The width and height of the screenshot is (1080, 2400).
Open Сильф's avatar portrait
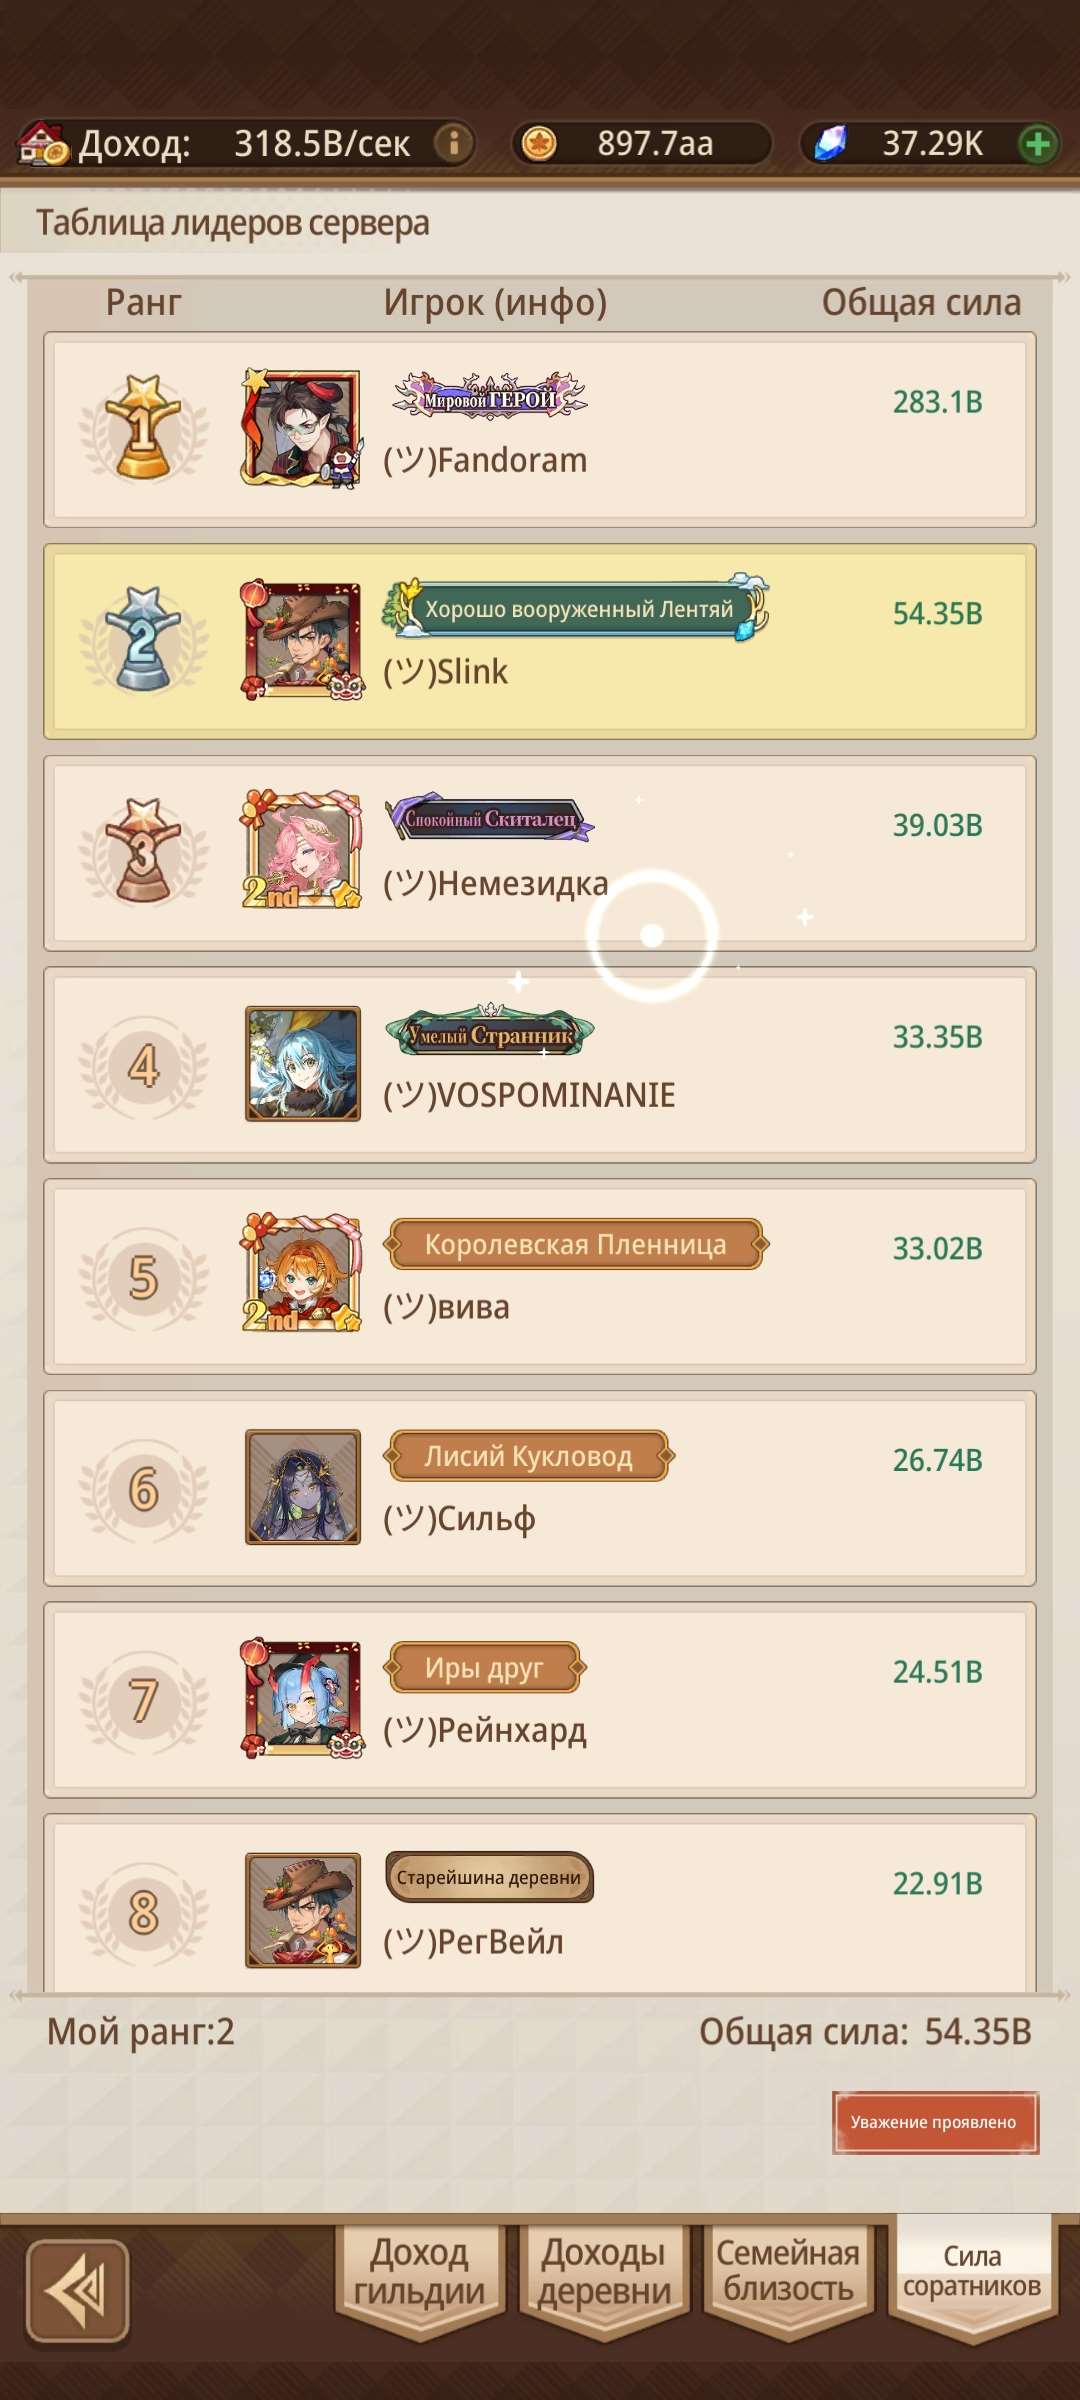(x=303, y=1487)
